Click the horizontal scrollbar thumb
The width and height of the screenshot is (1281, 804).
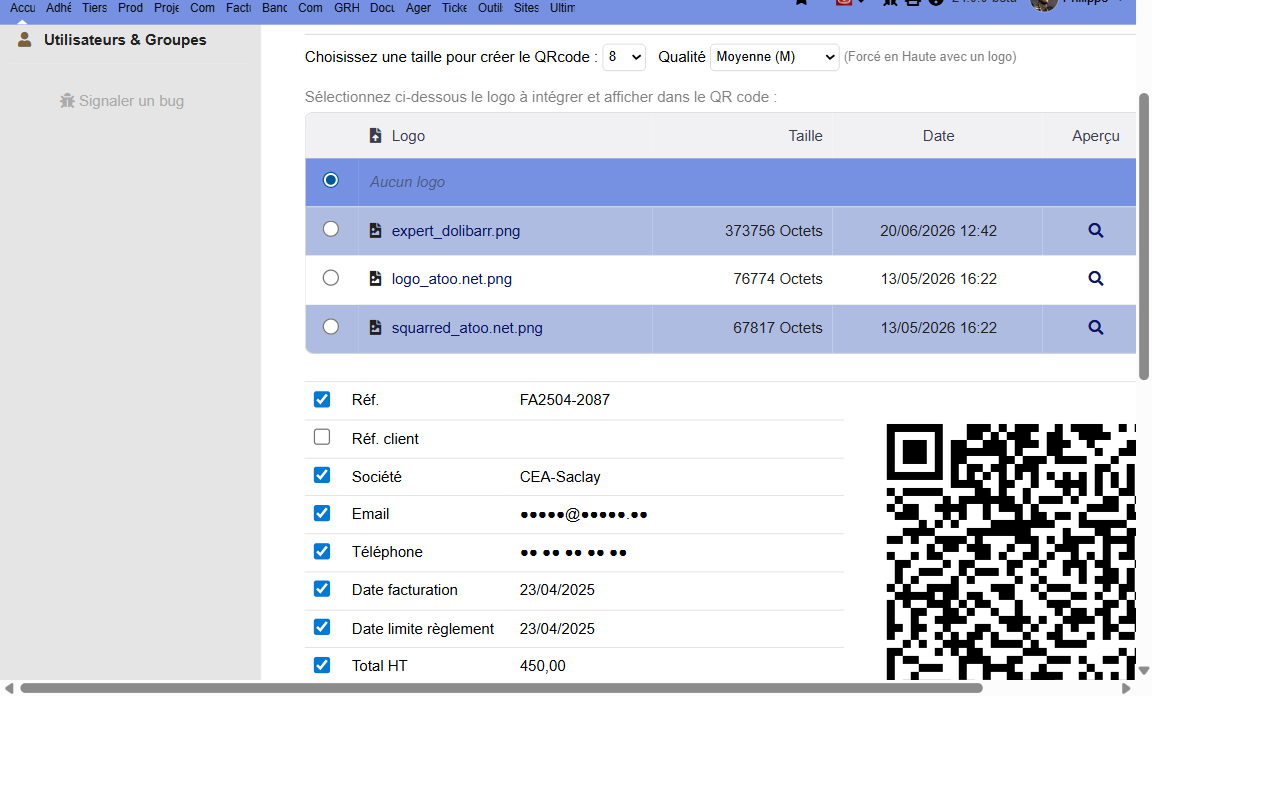(501, 688)
